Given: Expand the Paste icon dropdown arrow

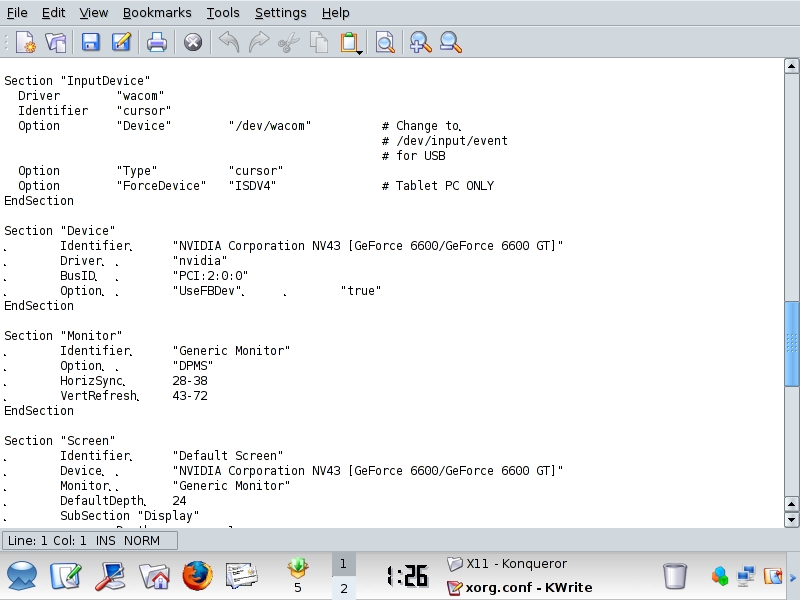Looking at the screenshot, I should click(360, 52).
